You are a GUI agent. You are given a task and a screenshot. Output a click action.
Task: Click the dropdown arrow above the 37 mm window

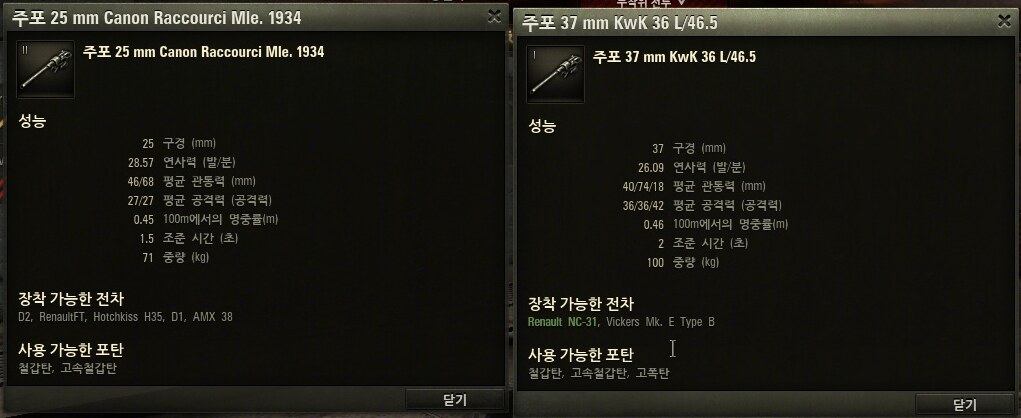coord(681,3)
